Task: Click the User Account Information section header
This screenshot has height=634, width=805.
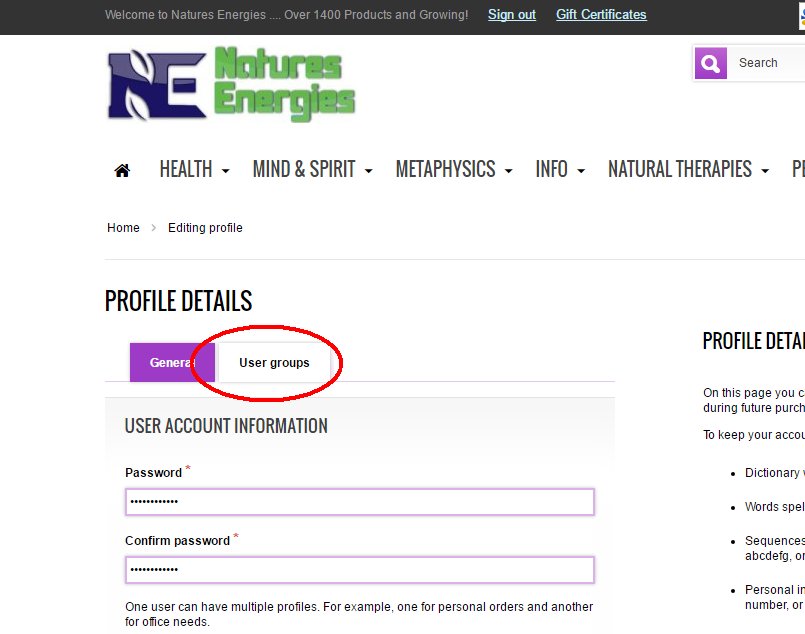Action: tap(226, 426)
